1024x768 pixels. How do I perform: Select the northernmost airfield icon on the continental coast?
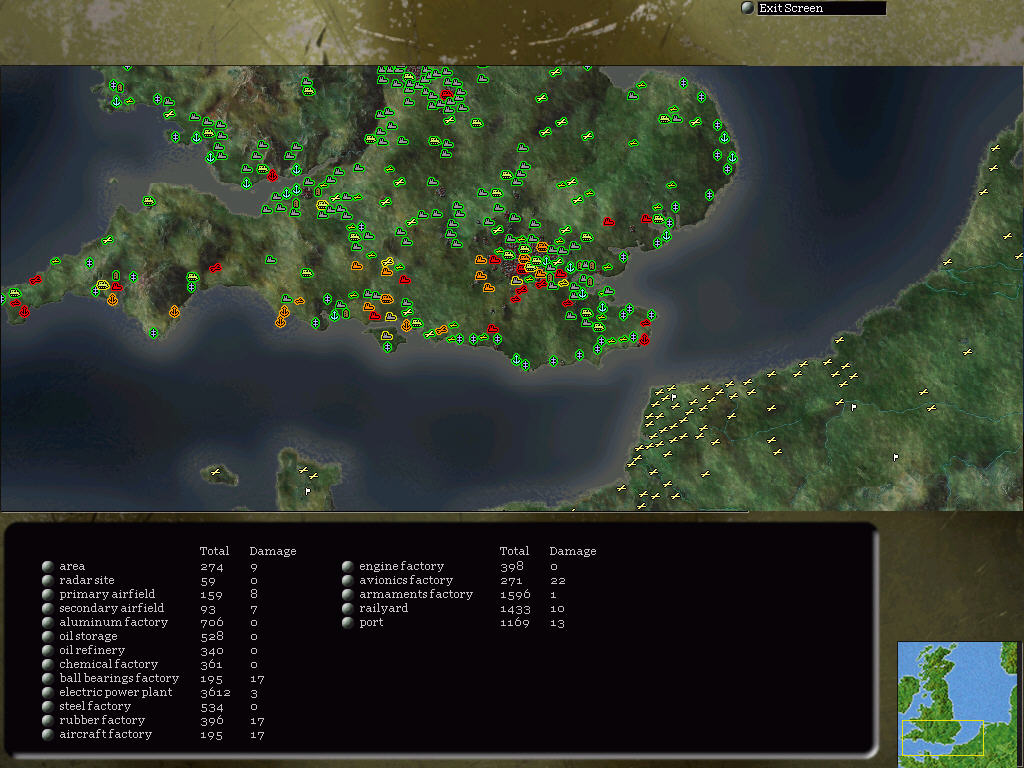[x=995, y=148]
